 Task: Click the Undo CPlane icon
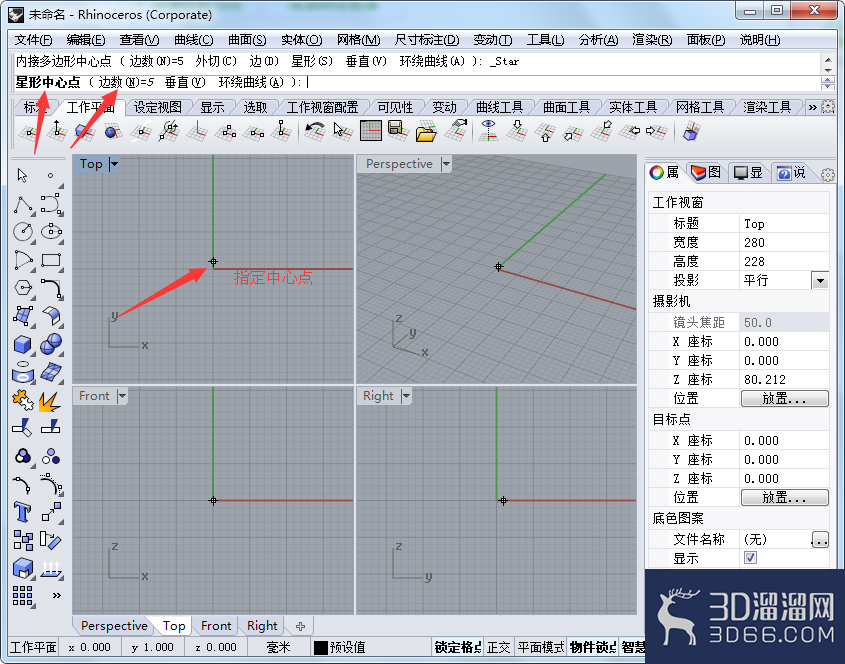click(x=315, y=132)
